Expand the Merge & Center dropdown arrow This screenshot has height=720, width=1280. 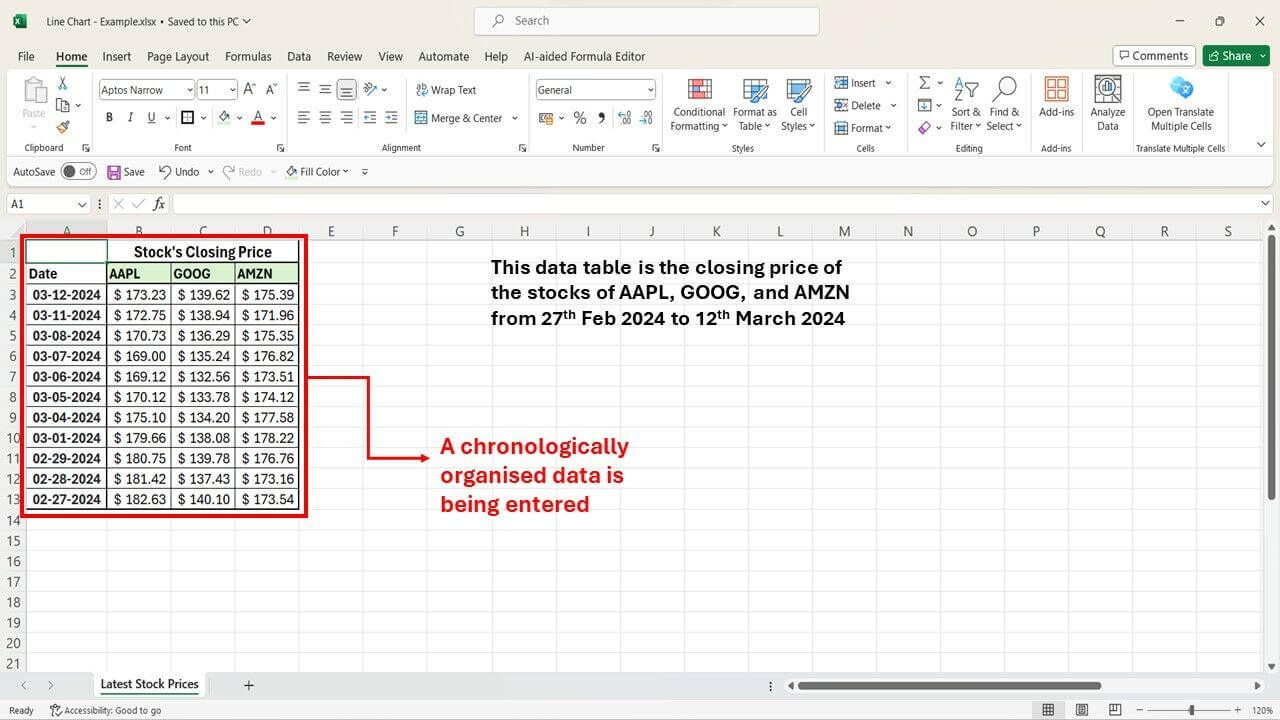click(x=515, y=118)
